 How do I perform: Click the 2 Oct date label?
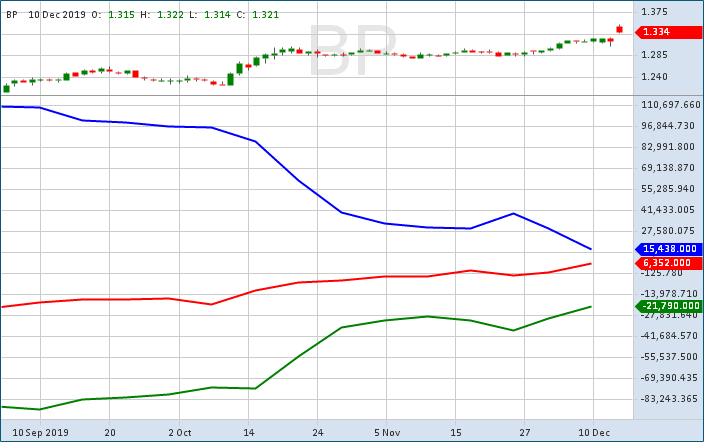click(x=180, y=433)
